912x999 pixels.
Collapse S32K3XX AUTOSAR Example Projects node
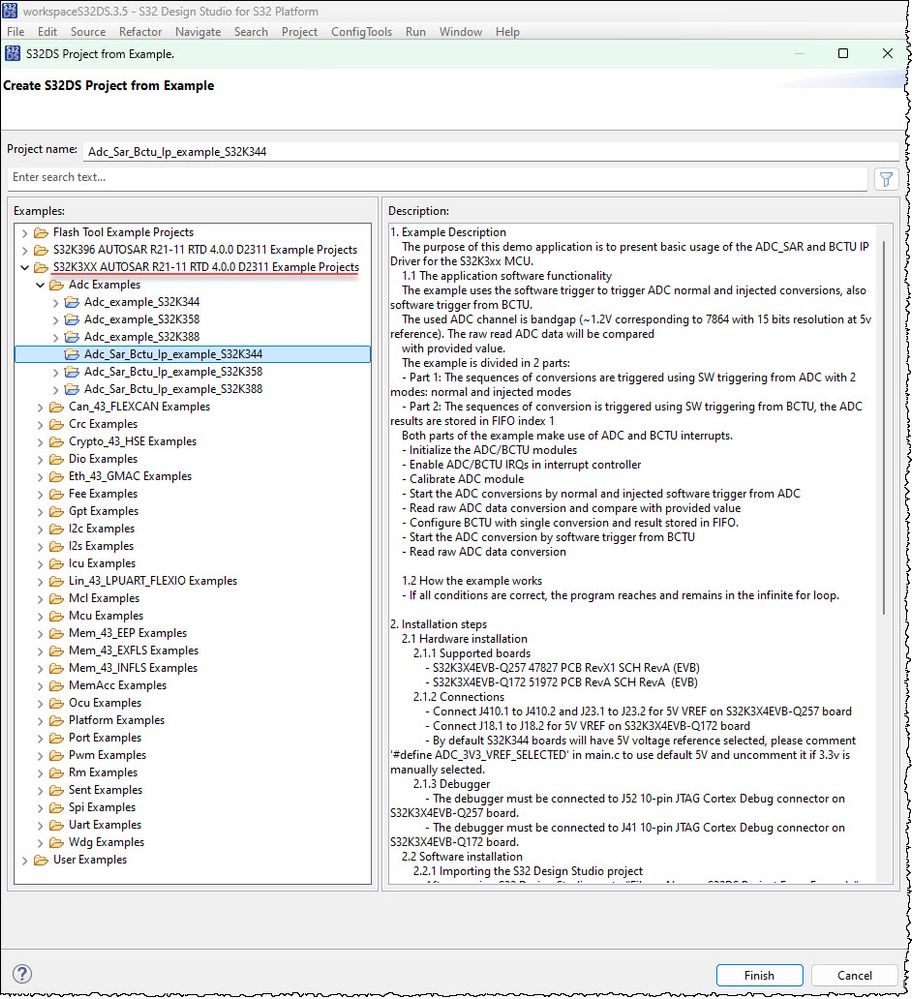(25, 268)
